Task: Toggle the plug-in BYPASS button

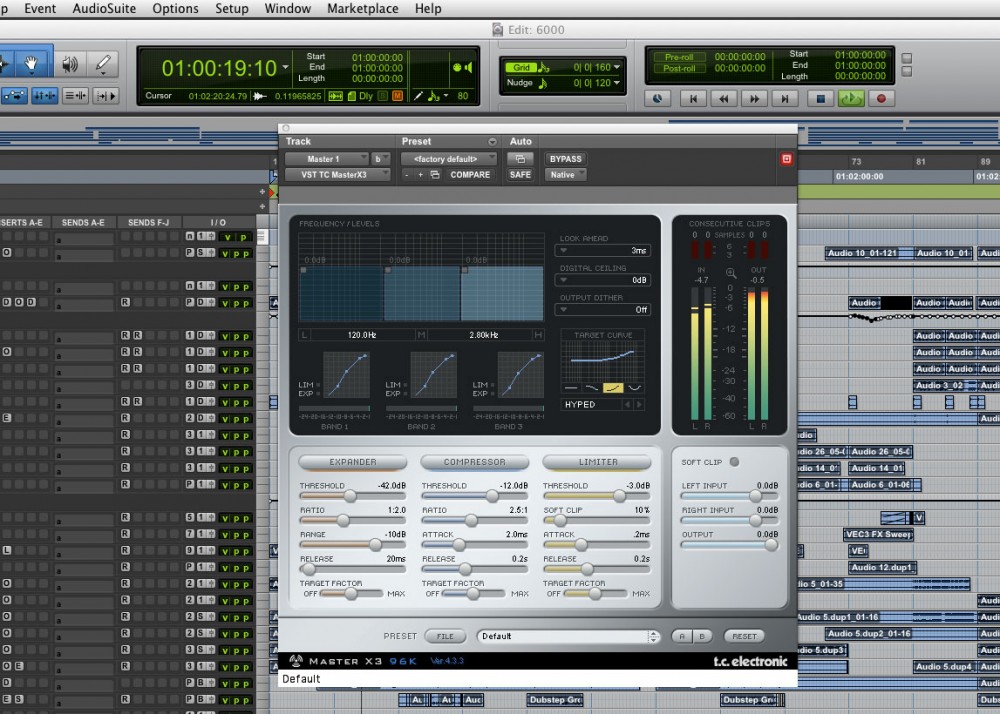Action: pos(565,159)
